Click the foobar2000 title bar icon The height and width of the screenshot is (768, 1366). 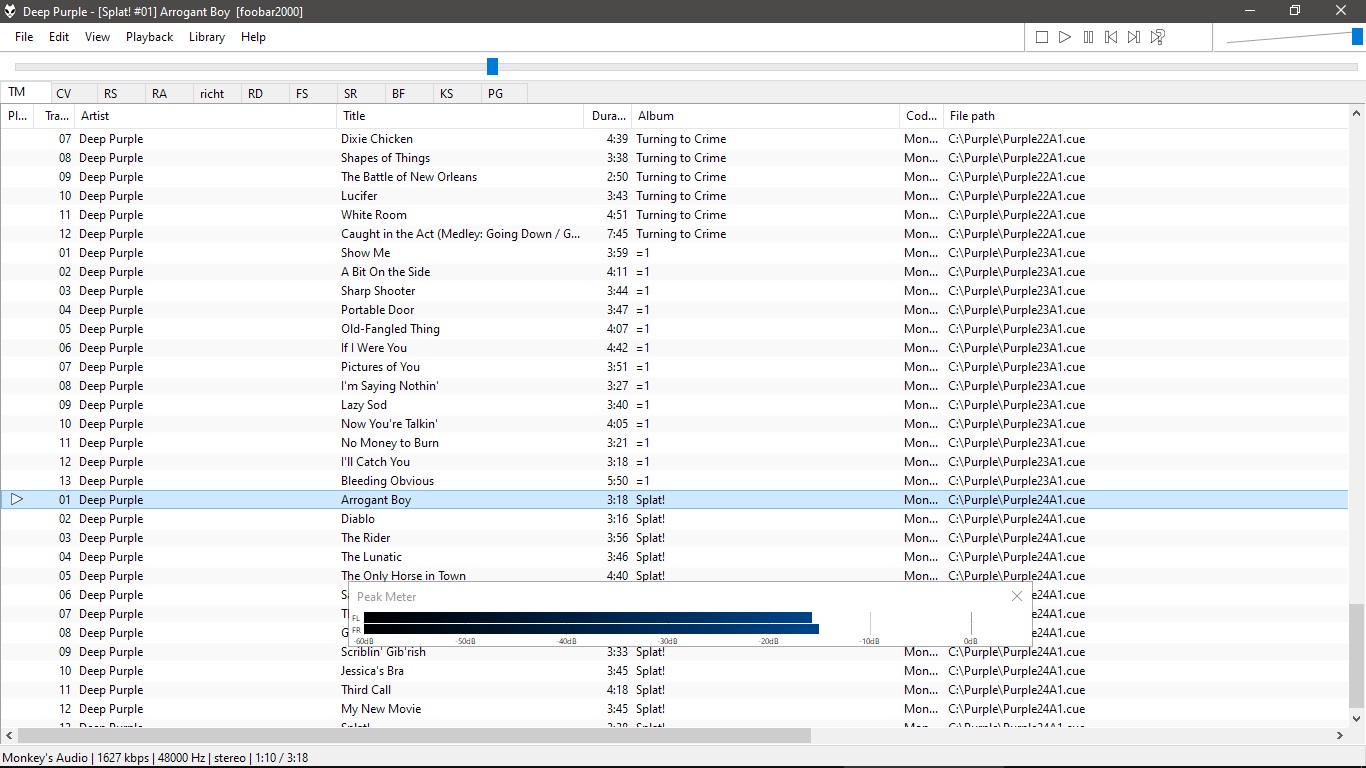pos(10,11)
